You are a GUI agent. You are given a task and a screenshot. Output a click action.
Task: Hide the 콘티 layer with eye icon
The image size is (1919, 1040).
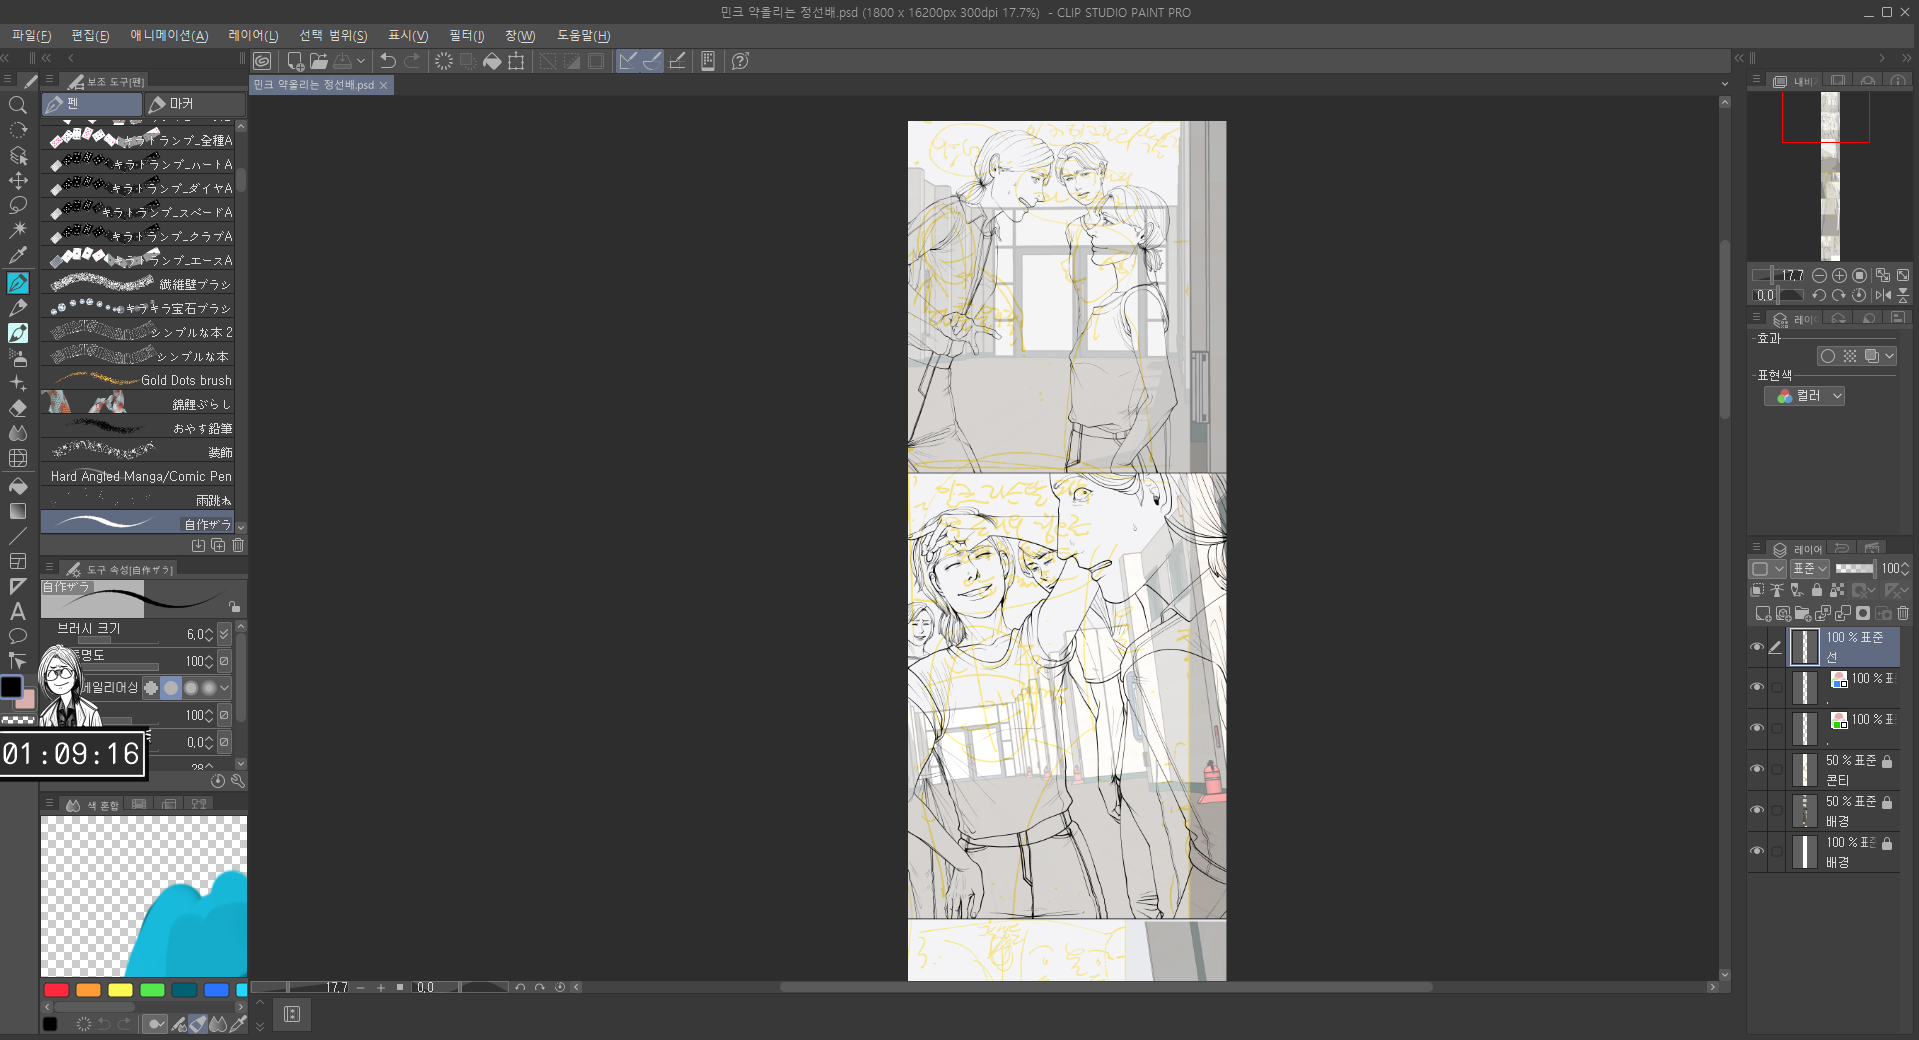coord(1757,769)
